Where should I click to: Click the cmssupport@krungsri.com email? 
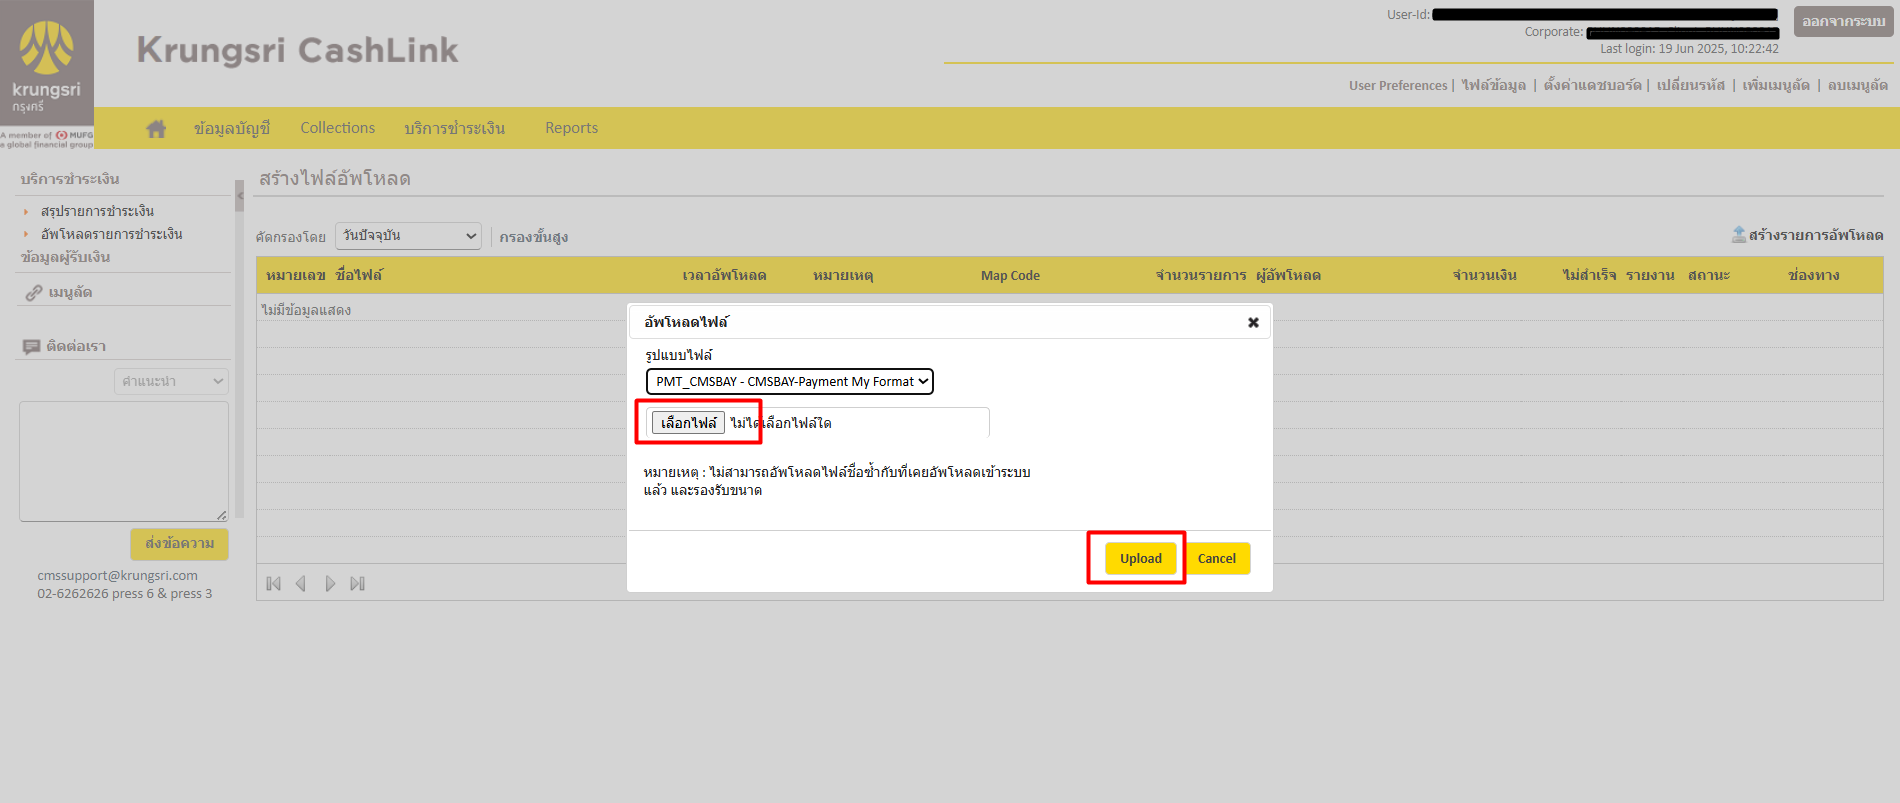point(118,575)
